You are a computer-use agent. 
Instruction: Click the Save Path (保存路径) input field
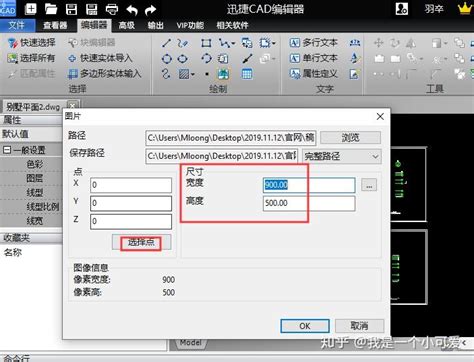tap(221, 156)
